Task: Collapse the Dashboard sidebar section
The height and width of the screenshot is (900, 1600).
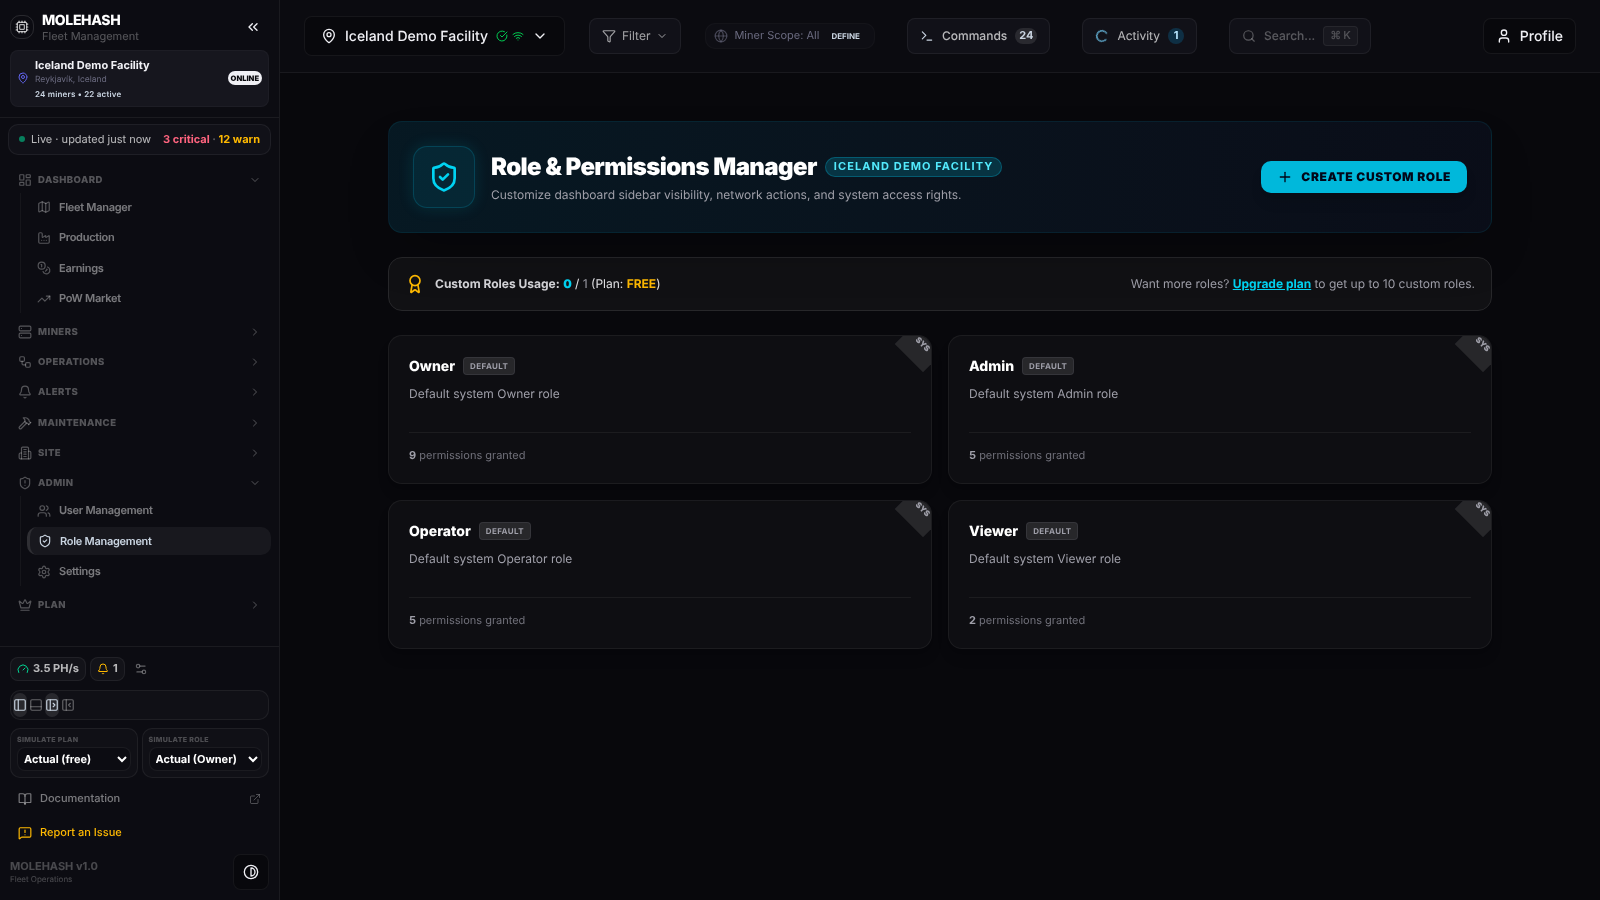Action: 139,180
